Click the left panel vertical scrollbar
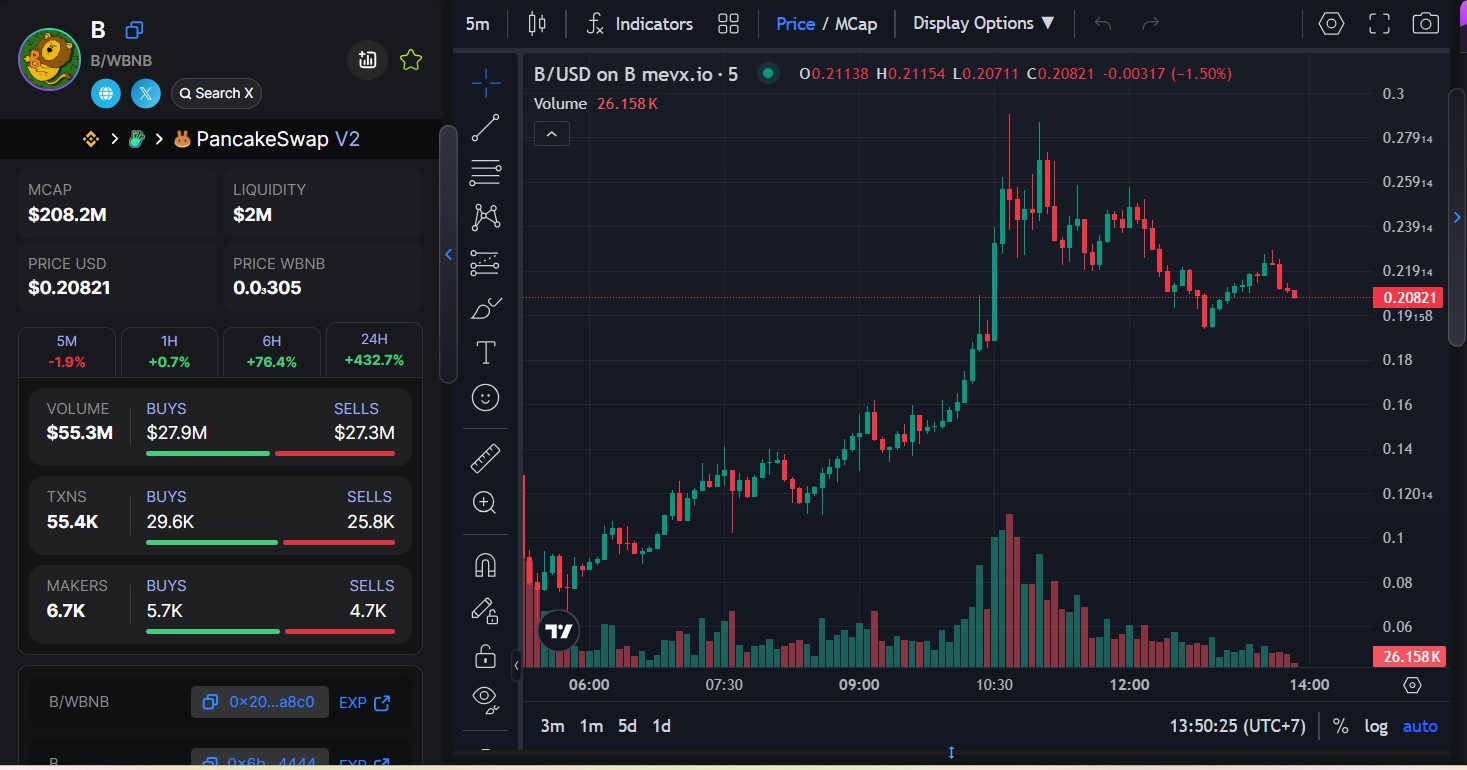The height and width of the screenshot is (770, 1467). coord(448,254)
